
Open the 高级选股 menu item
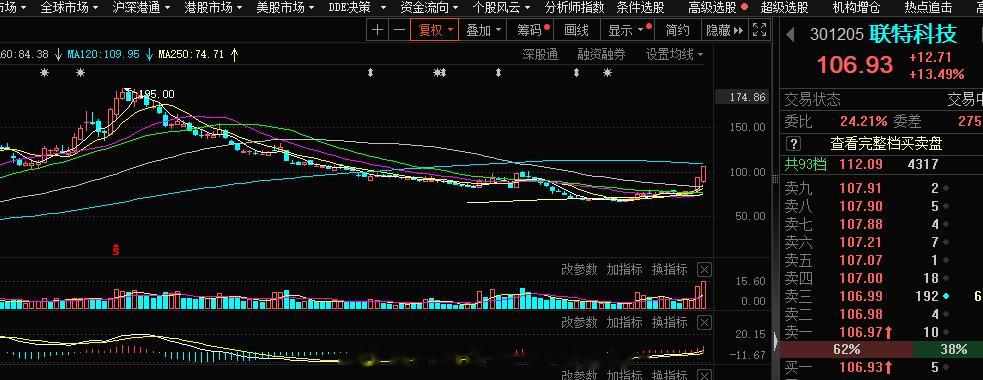click(x=712, y=8)
